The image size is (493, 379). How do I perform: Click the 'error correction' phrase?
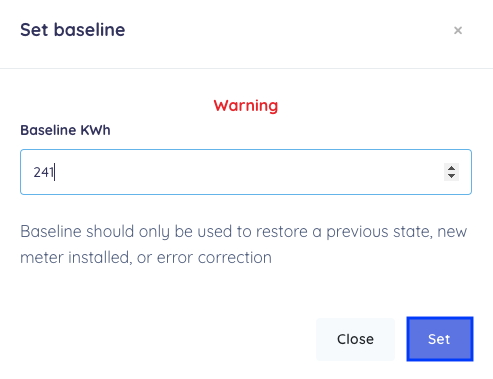[214, 258]
